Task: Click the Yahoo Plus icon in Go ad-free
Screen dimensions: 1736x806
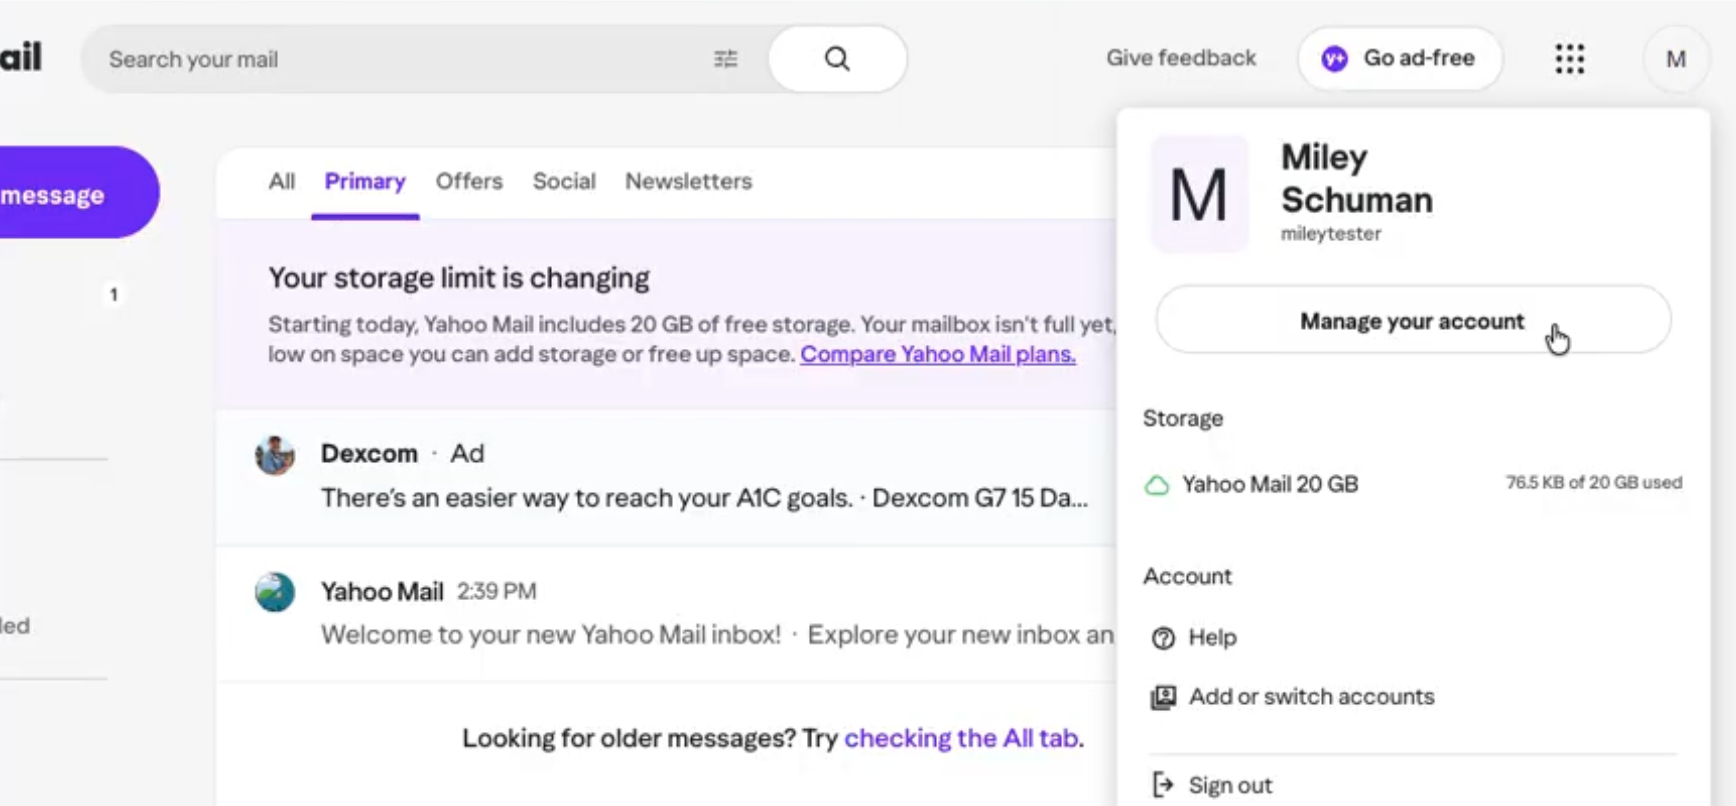Action: tap(1334, 59)
